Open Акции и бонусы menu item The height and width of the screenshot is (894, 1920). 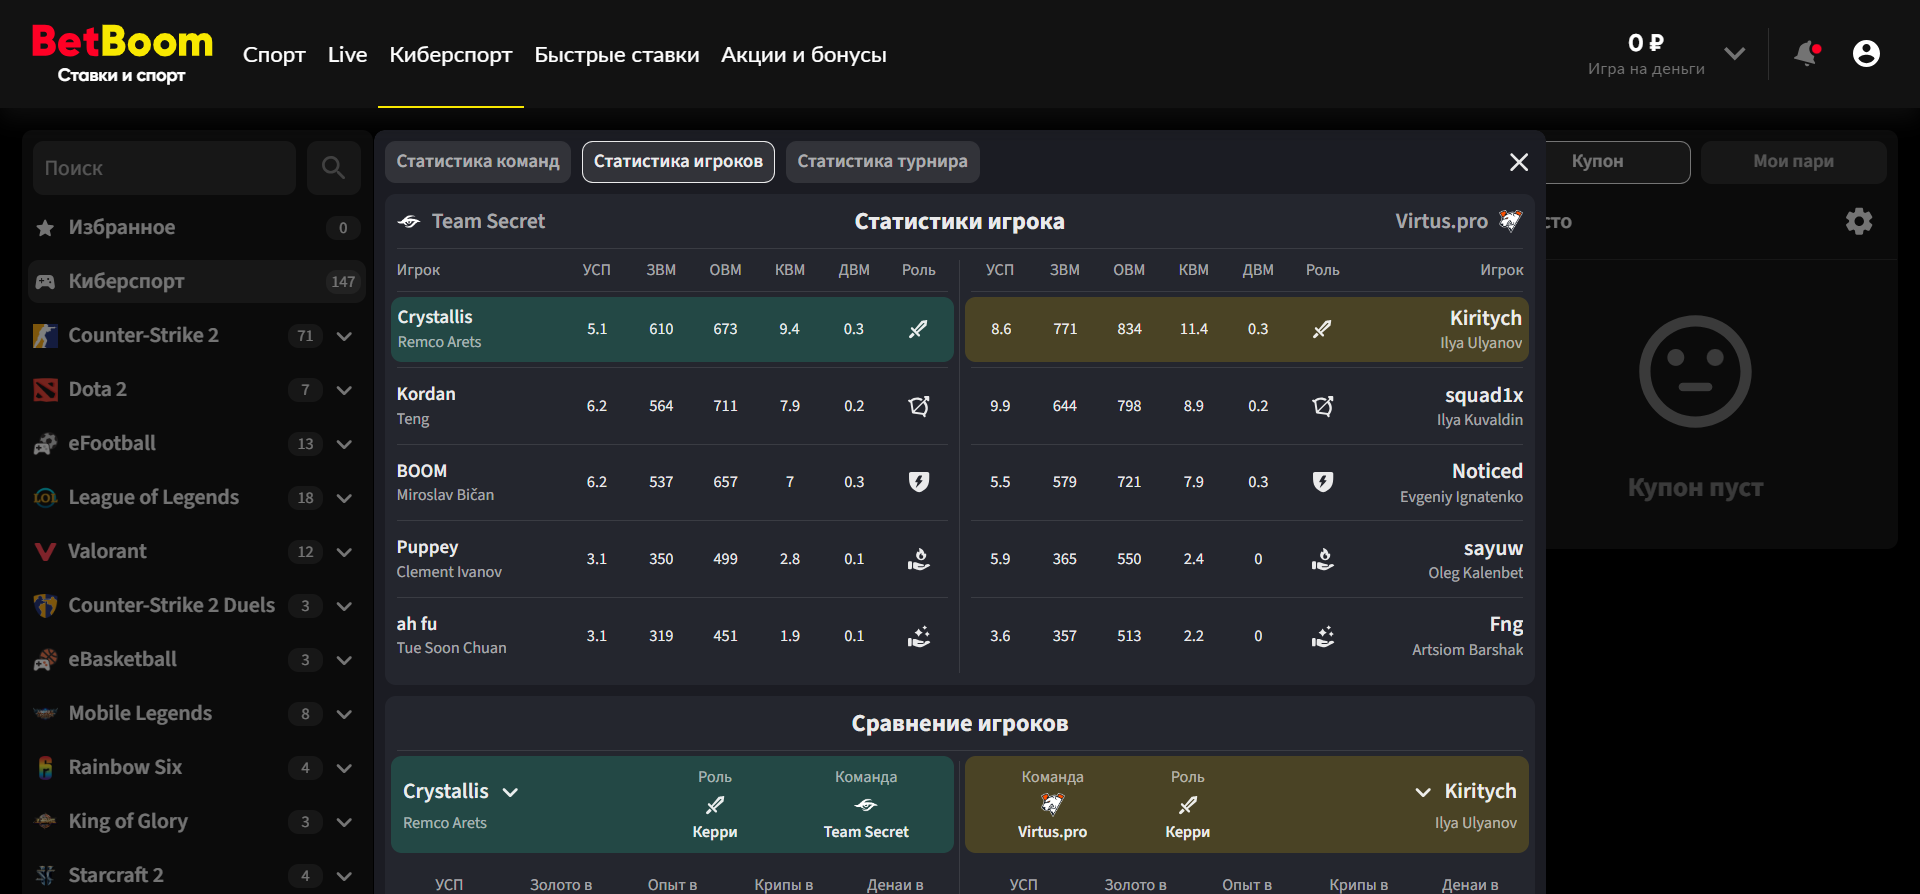pyautogui.click(x=803, y=55)
